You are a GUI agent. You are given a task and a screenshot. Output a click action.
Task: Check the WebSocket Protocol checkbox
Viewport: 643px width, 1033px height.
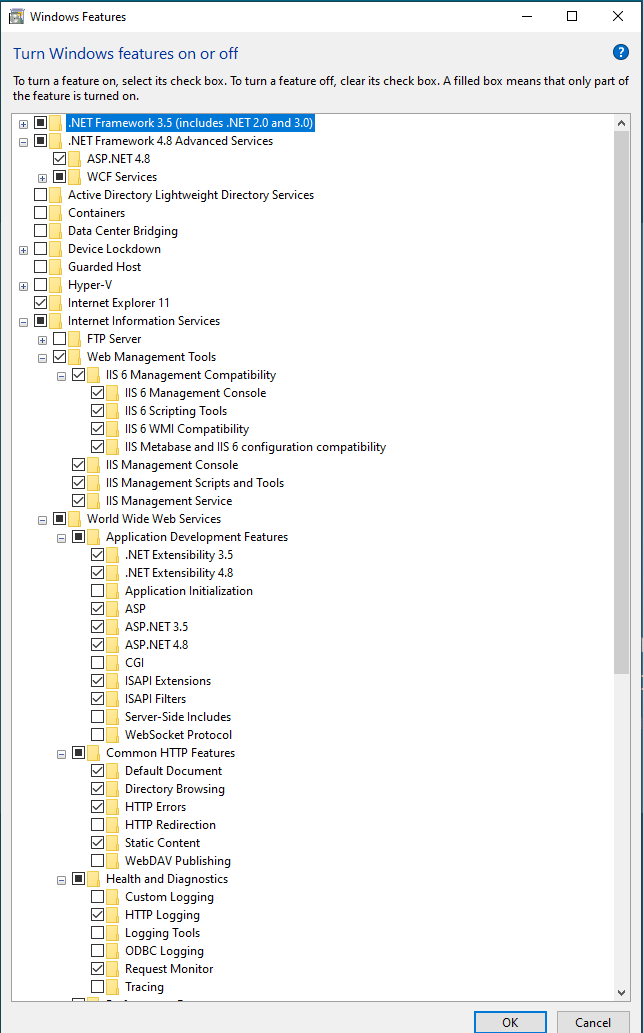click(97, 735)
